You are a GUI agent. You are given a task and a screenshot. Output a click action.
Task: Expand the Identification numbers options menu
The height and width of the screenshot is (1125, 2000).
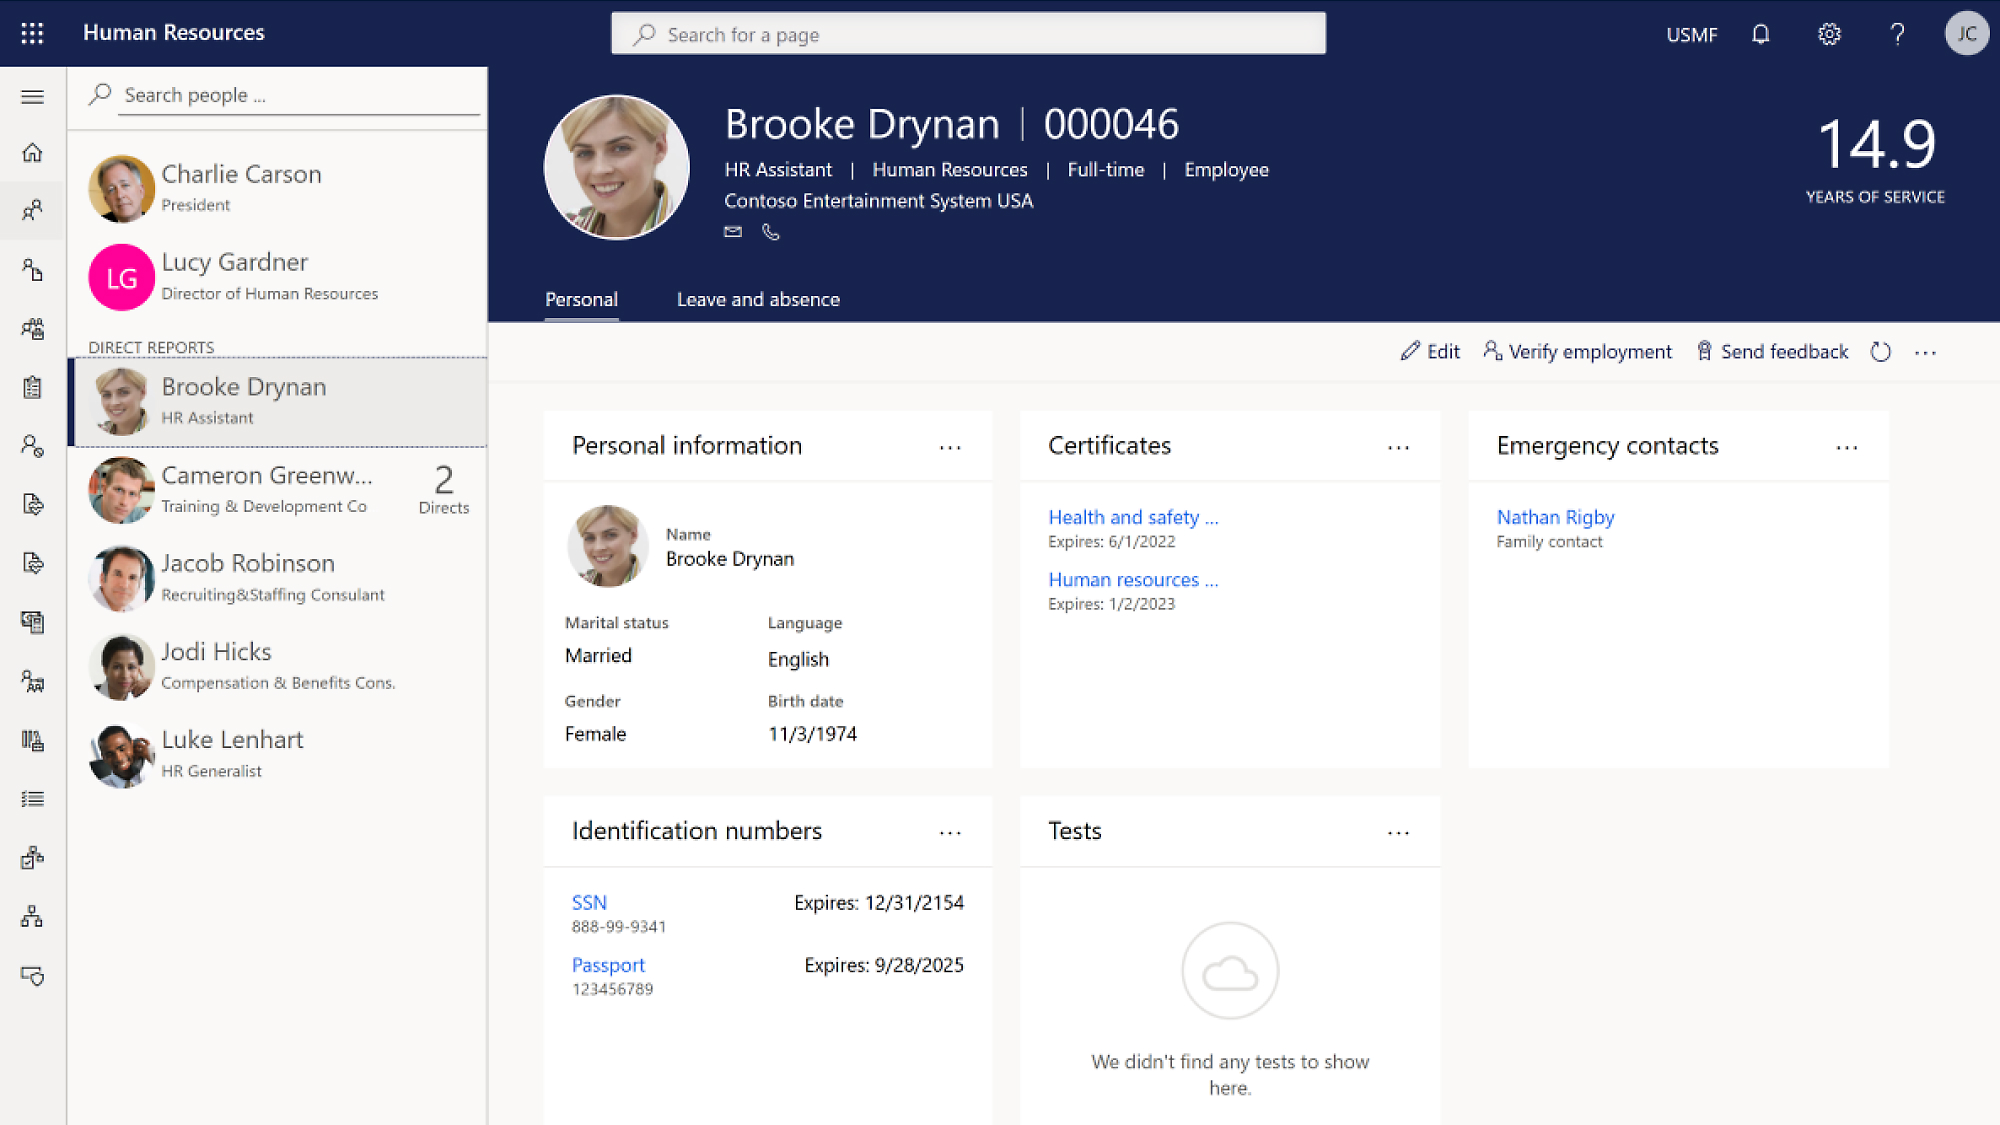[952, 830]
